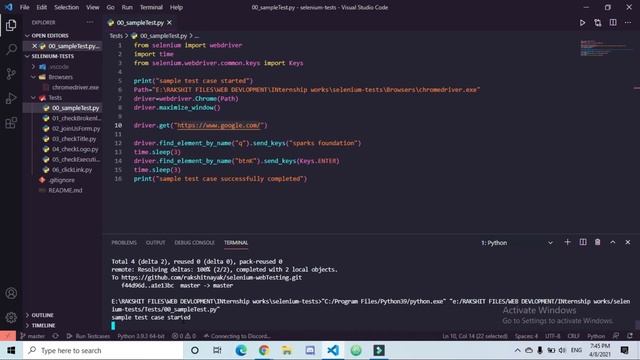
Task: Close the 00_sampleTest.py editor tab
Action: point(169,23)
